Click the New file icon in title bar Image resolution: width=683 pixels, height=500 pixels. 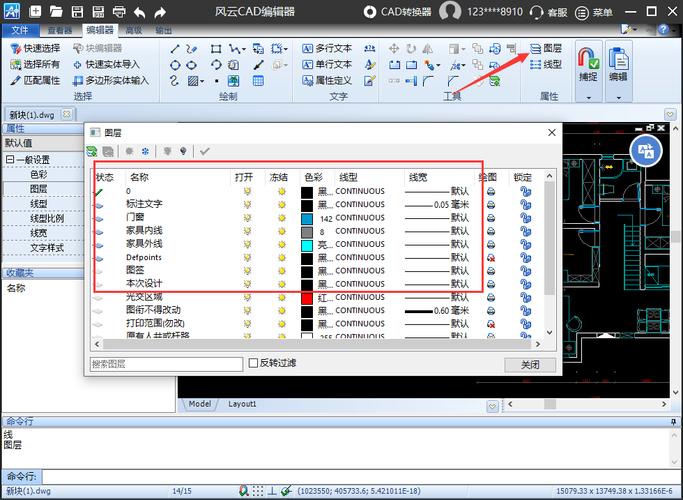tap(35, 11)
